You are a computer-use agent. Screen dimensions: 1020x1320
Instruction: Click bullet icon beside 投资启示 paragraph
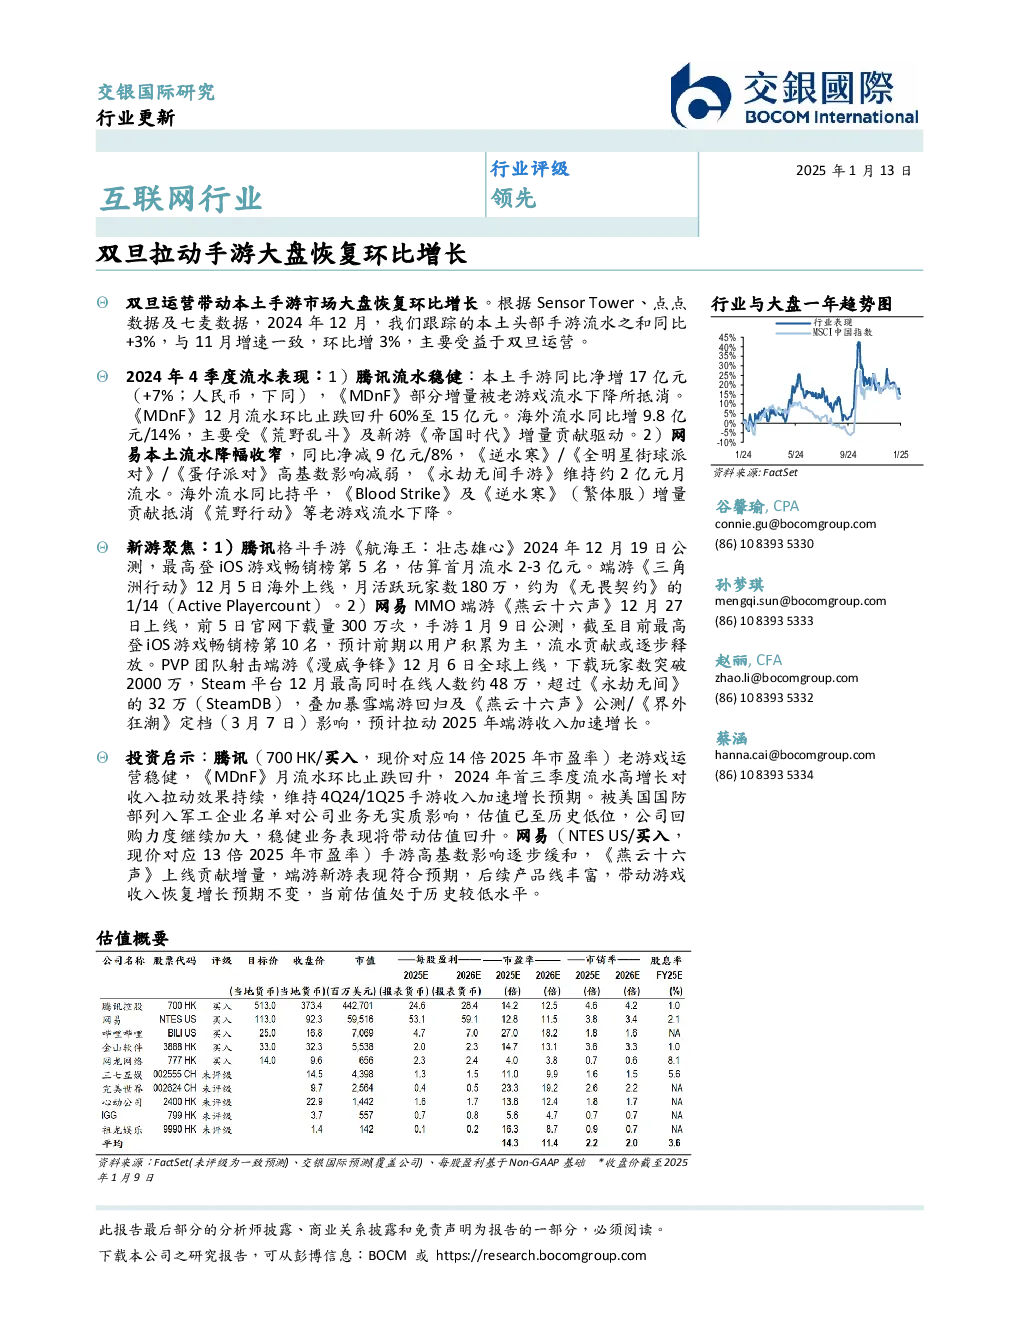click(102, 757)
